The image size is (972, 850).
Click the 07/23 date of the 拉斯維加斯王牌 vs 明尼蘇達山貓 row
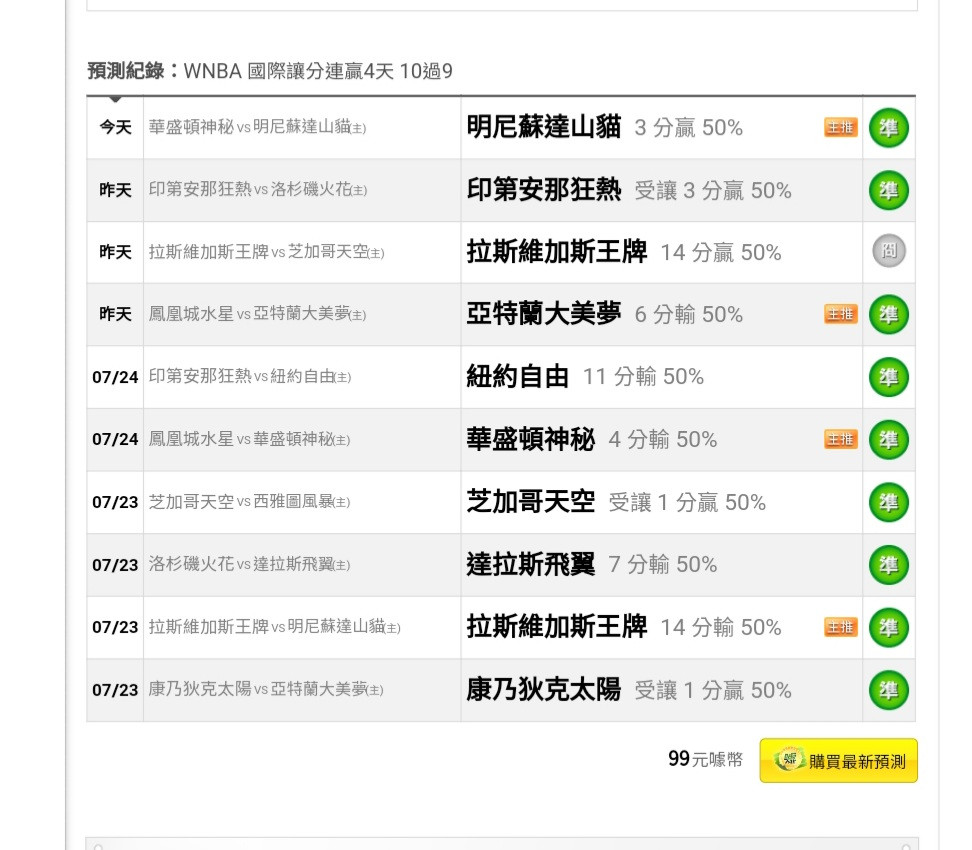pos(115,627)
